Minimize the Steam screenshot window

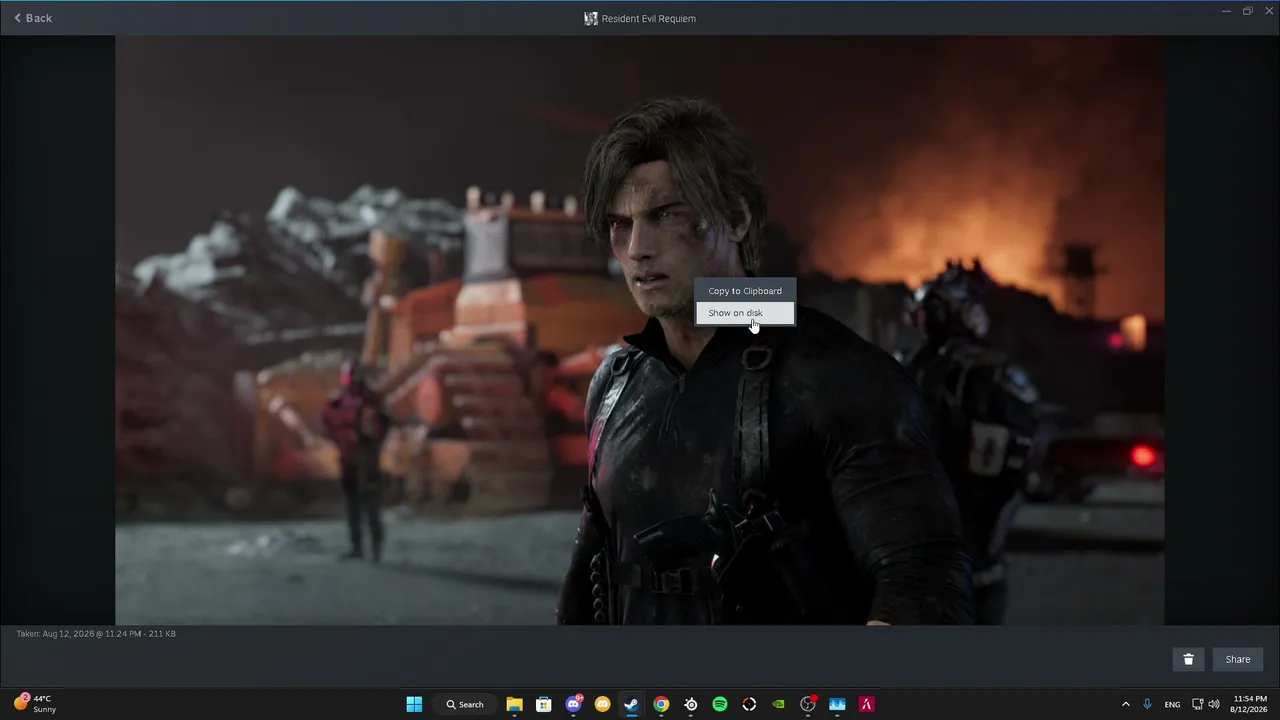pyautogui.click(x=1227, y=11)
